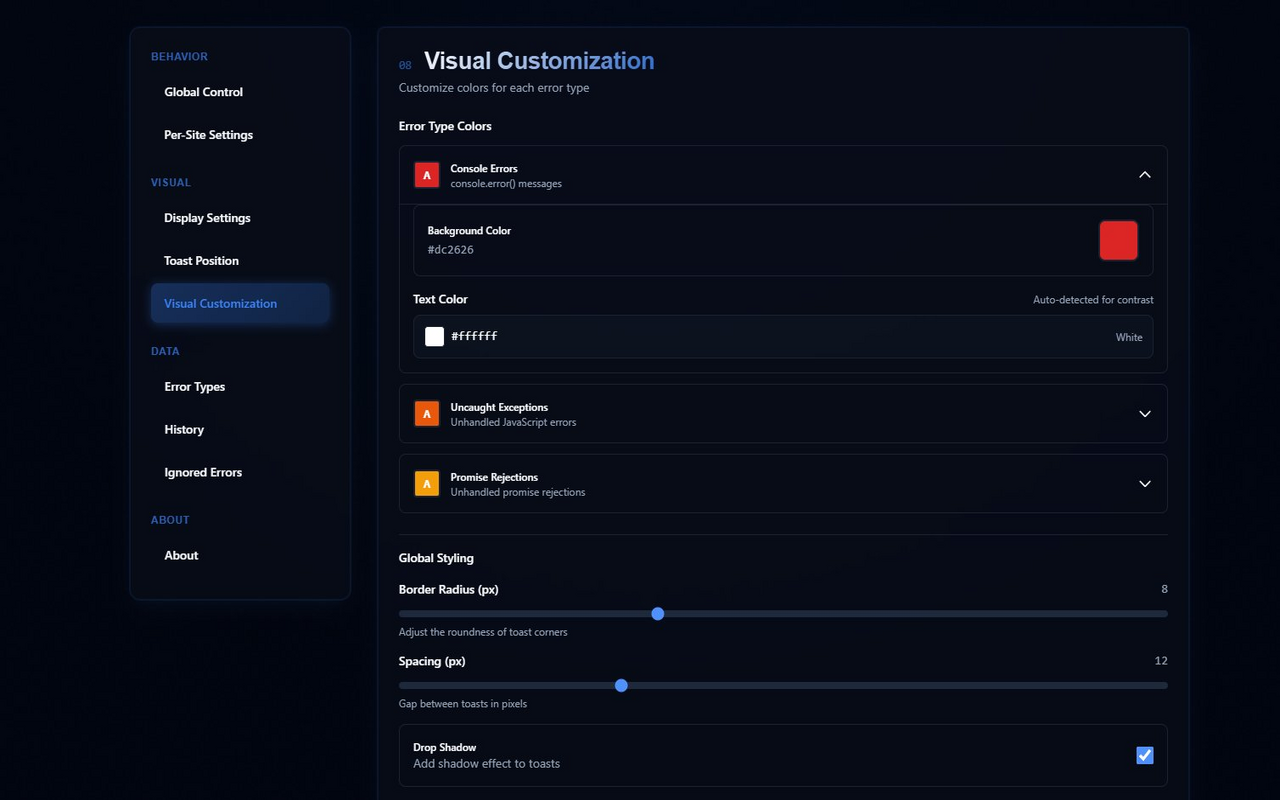1280x800 pixels.
Task: Disable the Drop Shadow checkbox
Action: pos(1145,755)
